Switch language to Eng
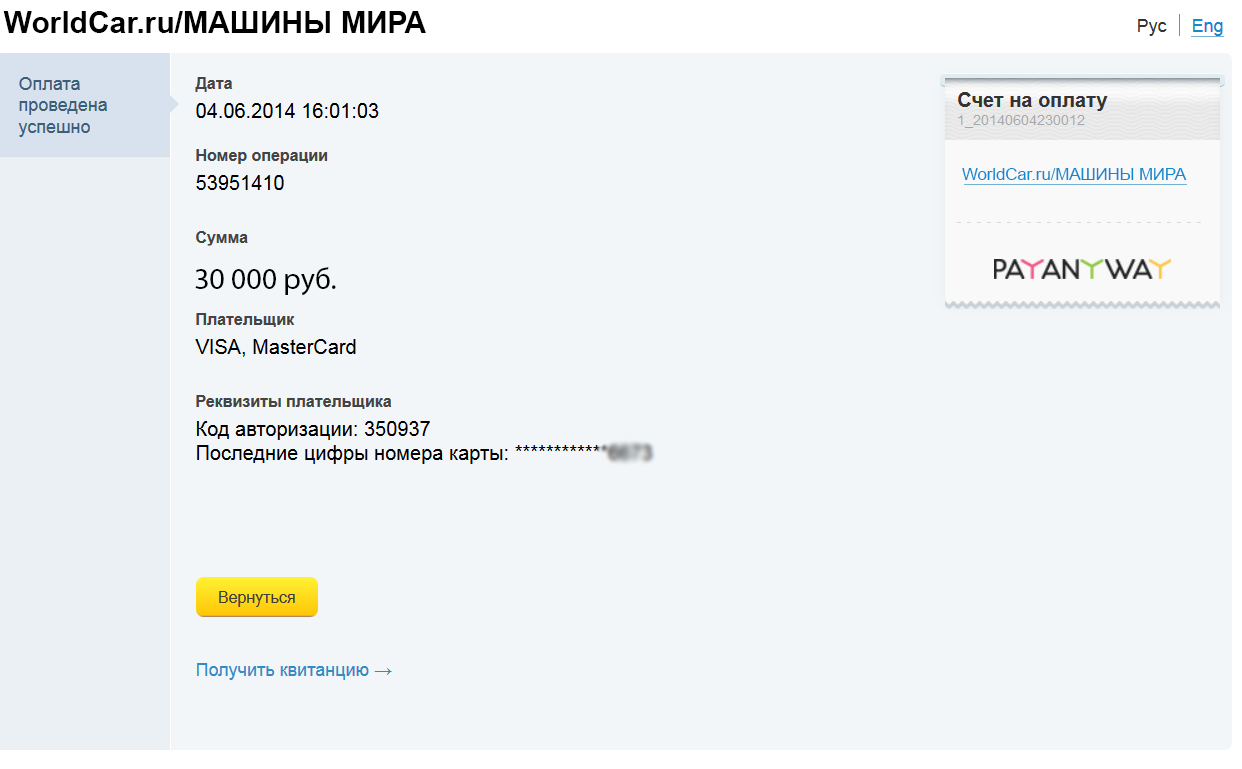The height and width of the screenshot is (769, 1242). click(x=1207, y=26)
